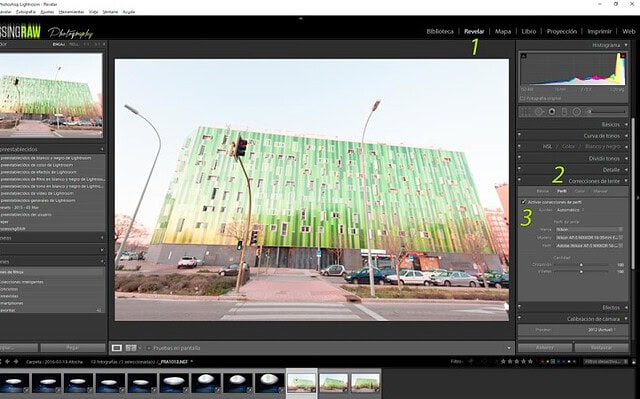
Task: Toggle shadow clipping indicator in histogram
Action: [524, 56]
